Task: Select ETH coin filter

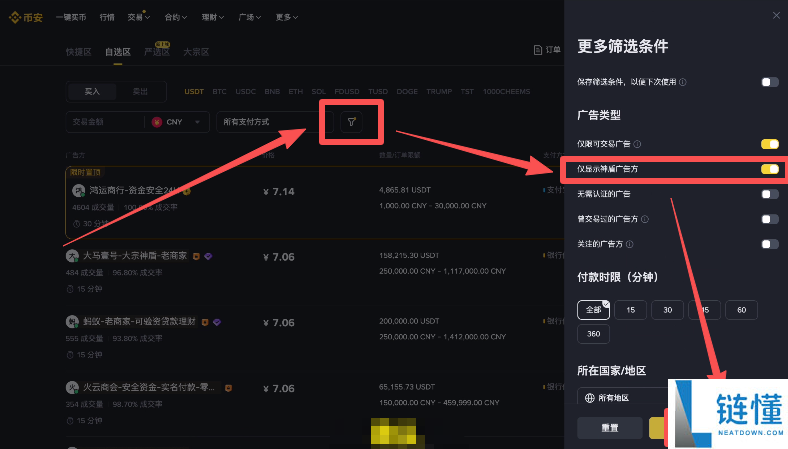Action: point(296,92)
